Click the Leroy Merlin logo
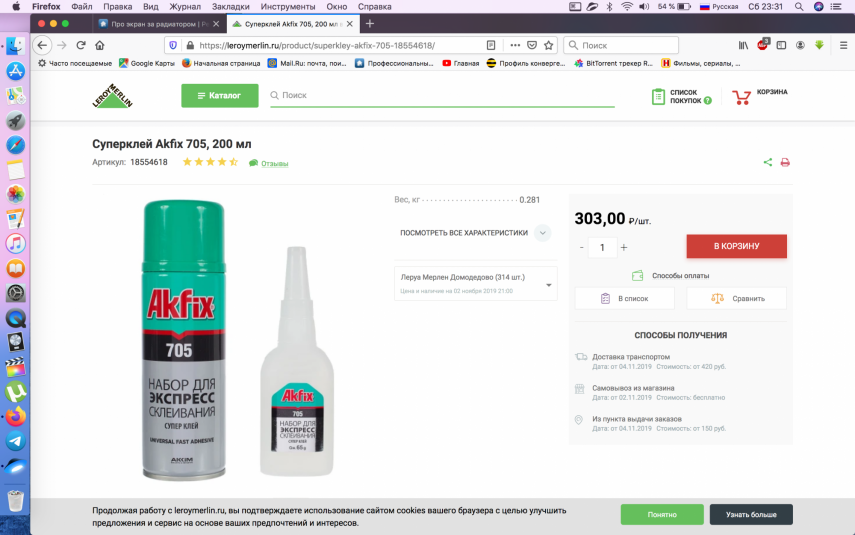855x535 pixels. click(113, 96)
